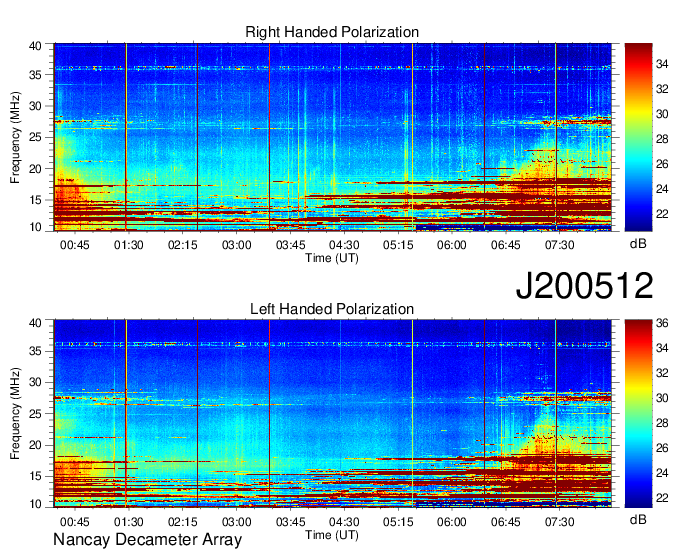680x552 pixels.
Task: Click the Left Handed plot's colorbar
Action: (x=638, y=414)
